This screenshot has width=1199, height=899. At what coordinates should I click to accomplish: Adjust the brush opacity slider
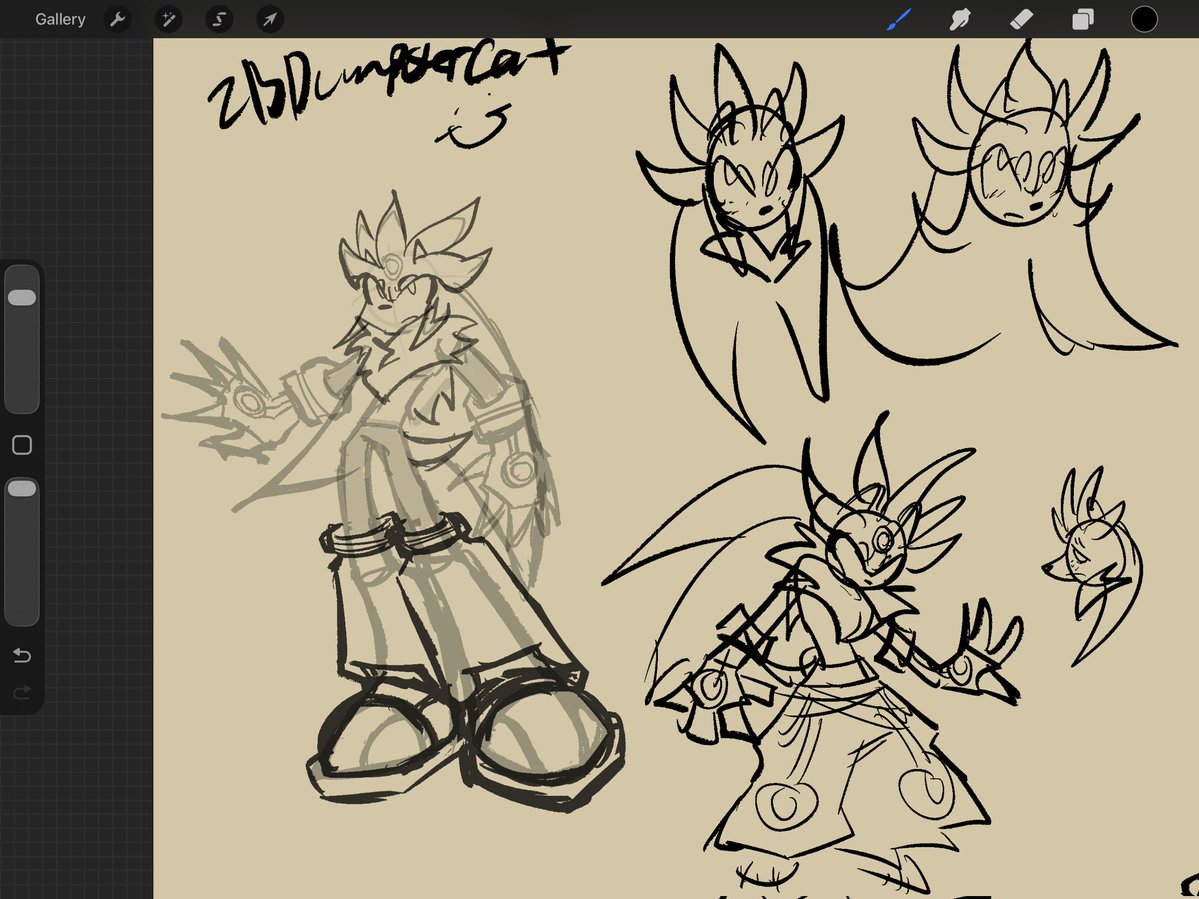click(x=22, y=553)
